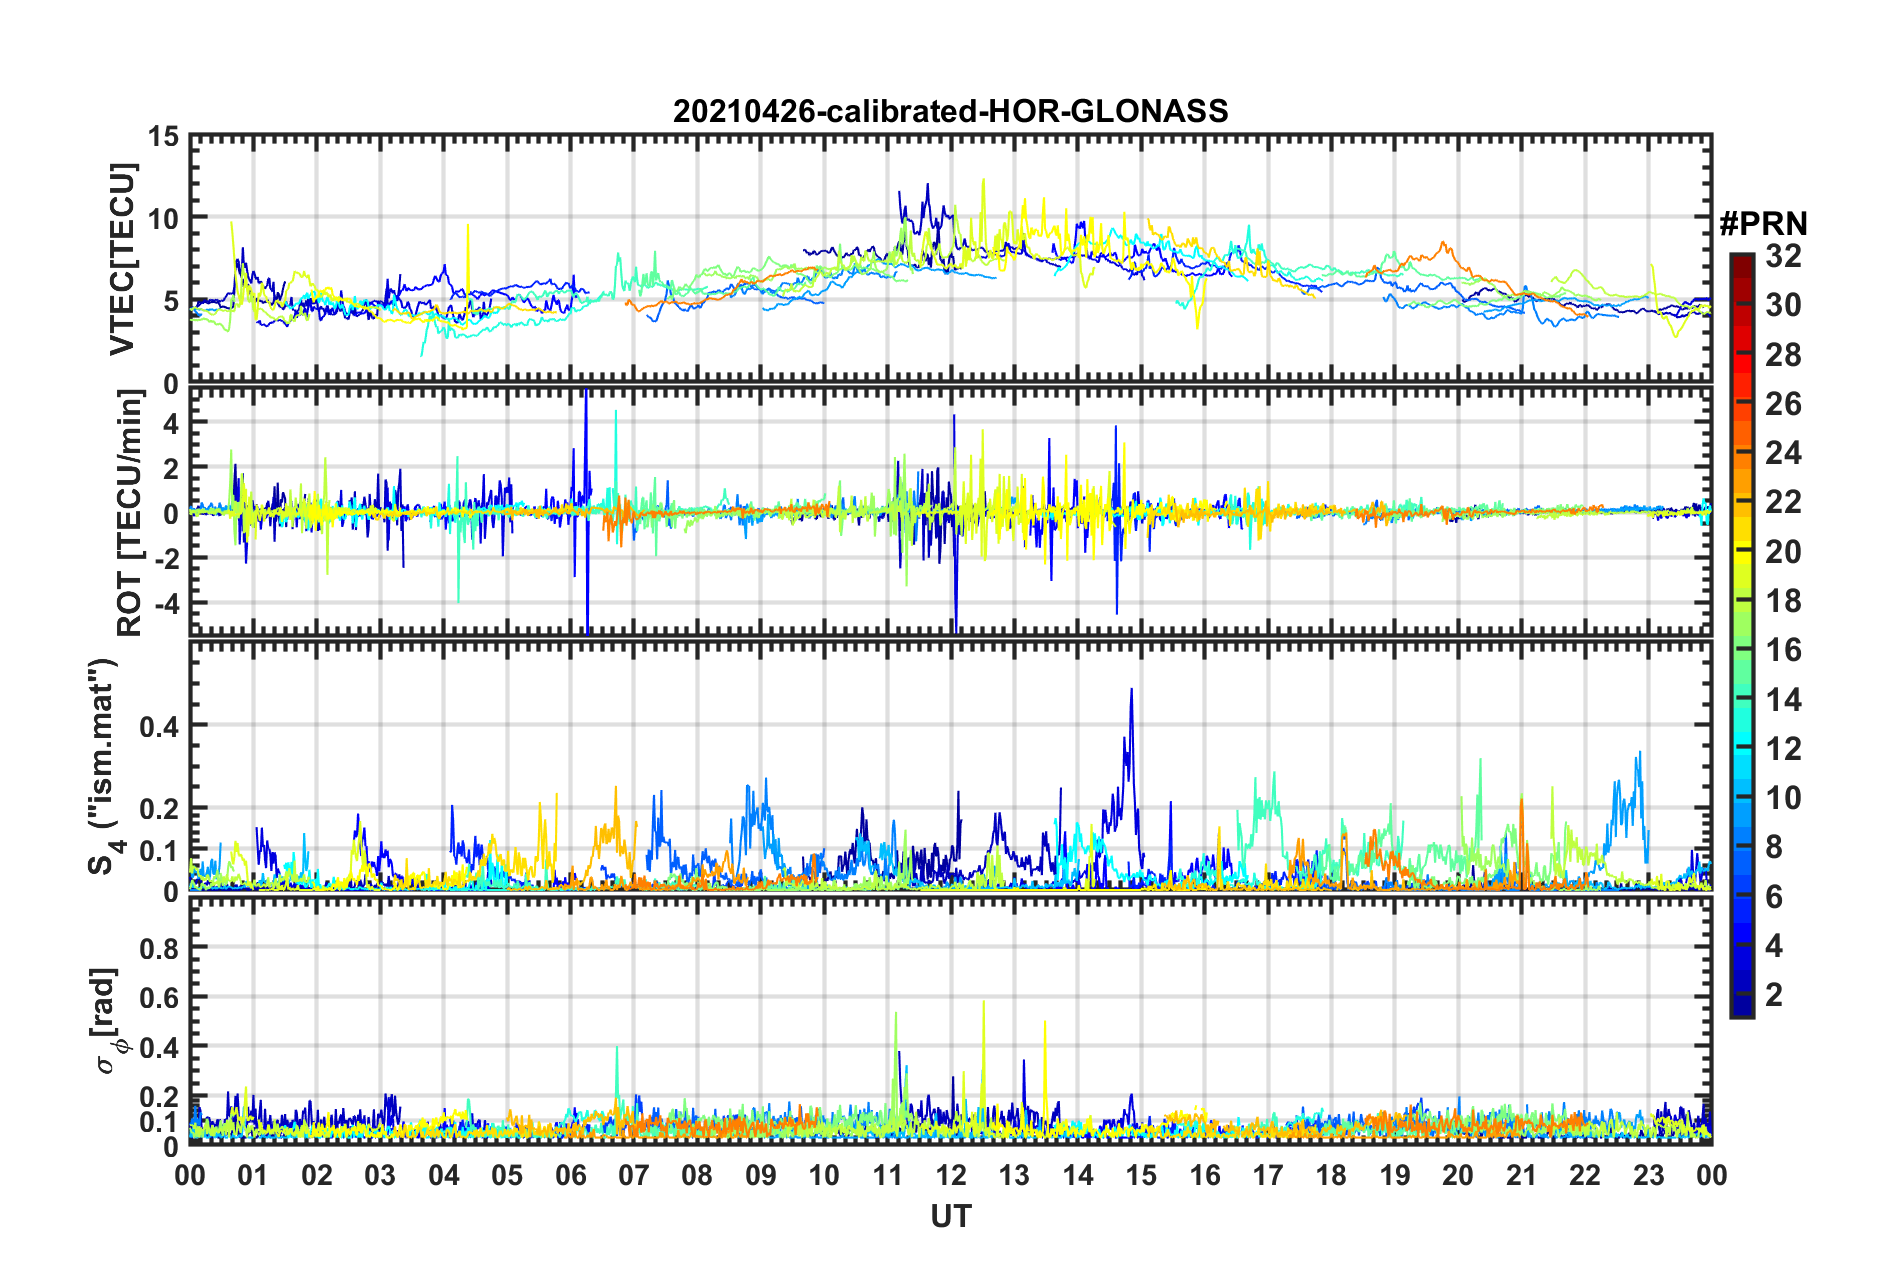This screenshot has height=1272, width=1902.
Task: Click S4 y-axis tick label 0.2
Action: click(x=159, y=809)
